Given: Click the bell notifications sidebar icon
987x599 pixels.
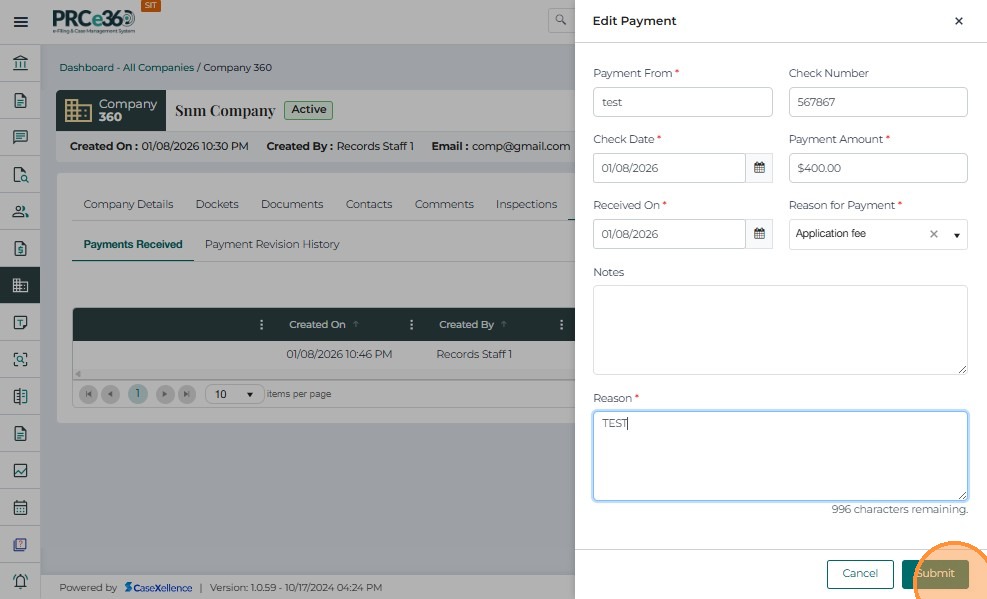Looking at the screenshot, I should click(20, 581).
